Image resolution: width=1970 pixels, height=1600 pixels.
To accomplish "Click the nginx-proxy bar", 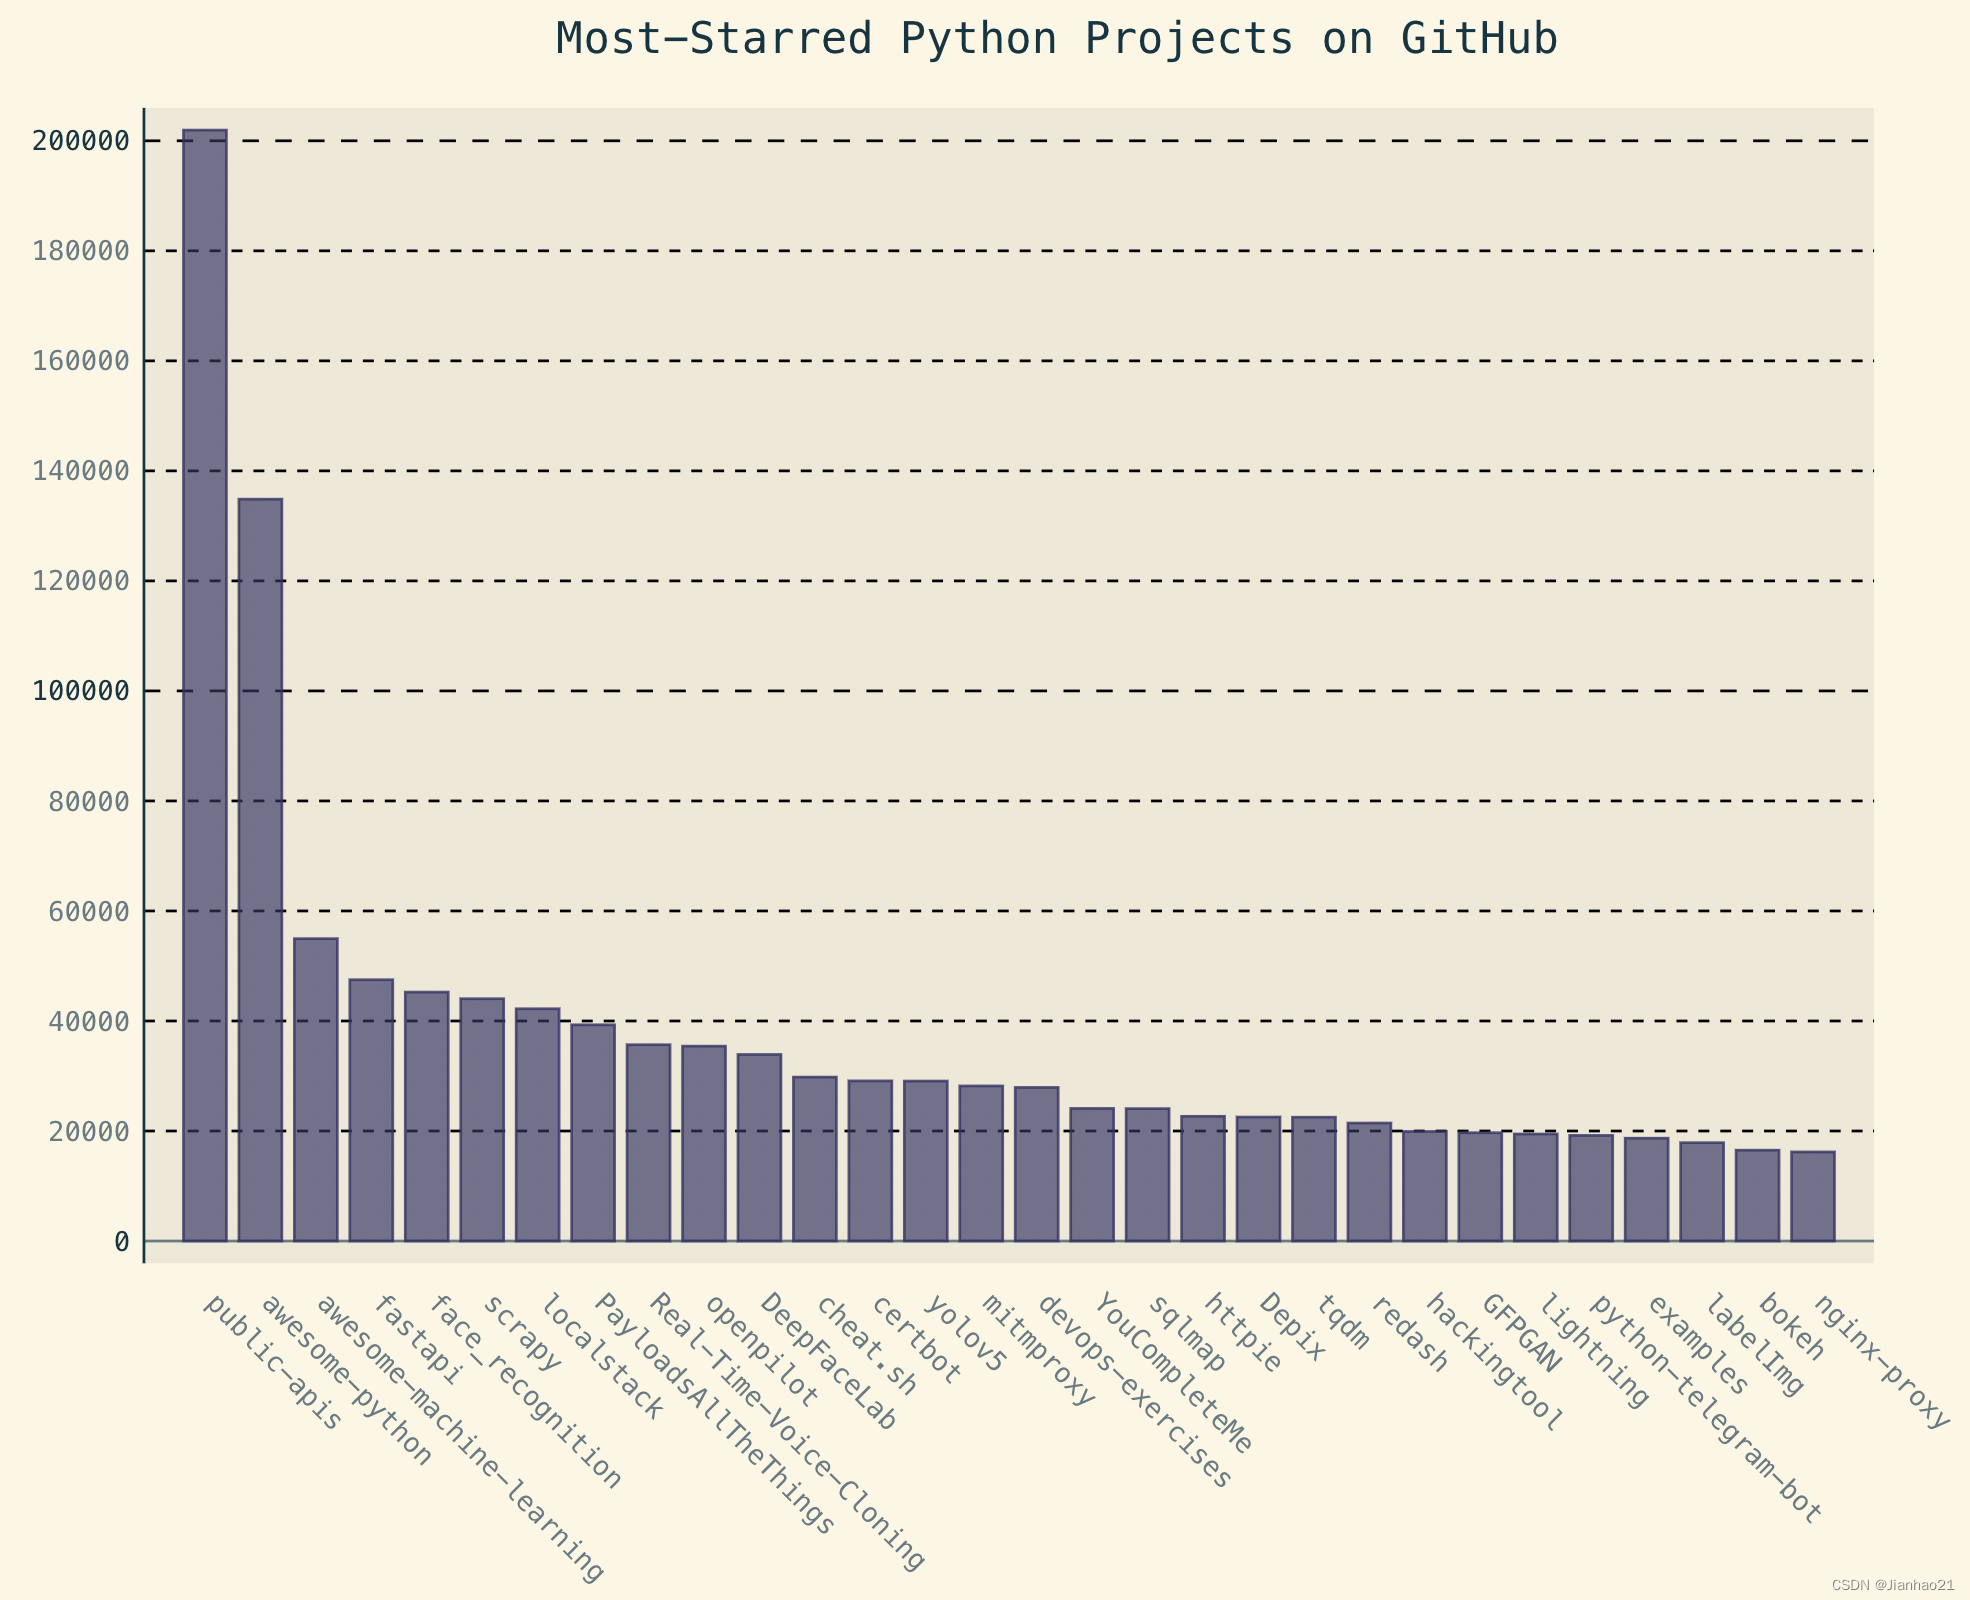I will [x=1812, y=1196].
